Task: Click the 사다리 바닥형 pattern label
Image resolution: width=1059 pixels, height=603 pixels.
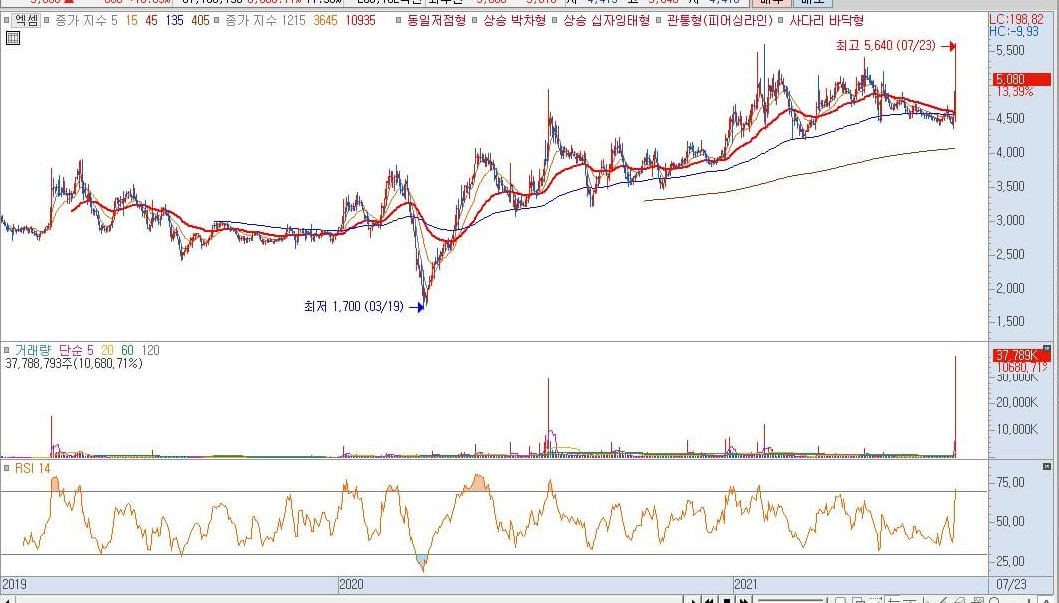Action: pos(827,20)
